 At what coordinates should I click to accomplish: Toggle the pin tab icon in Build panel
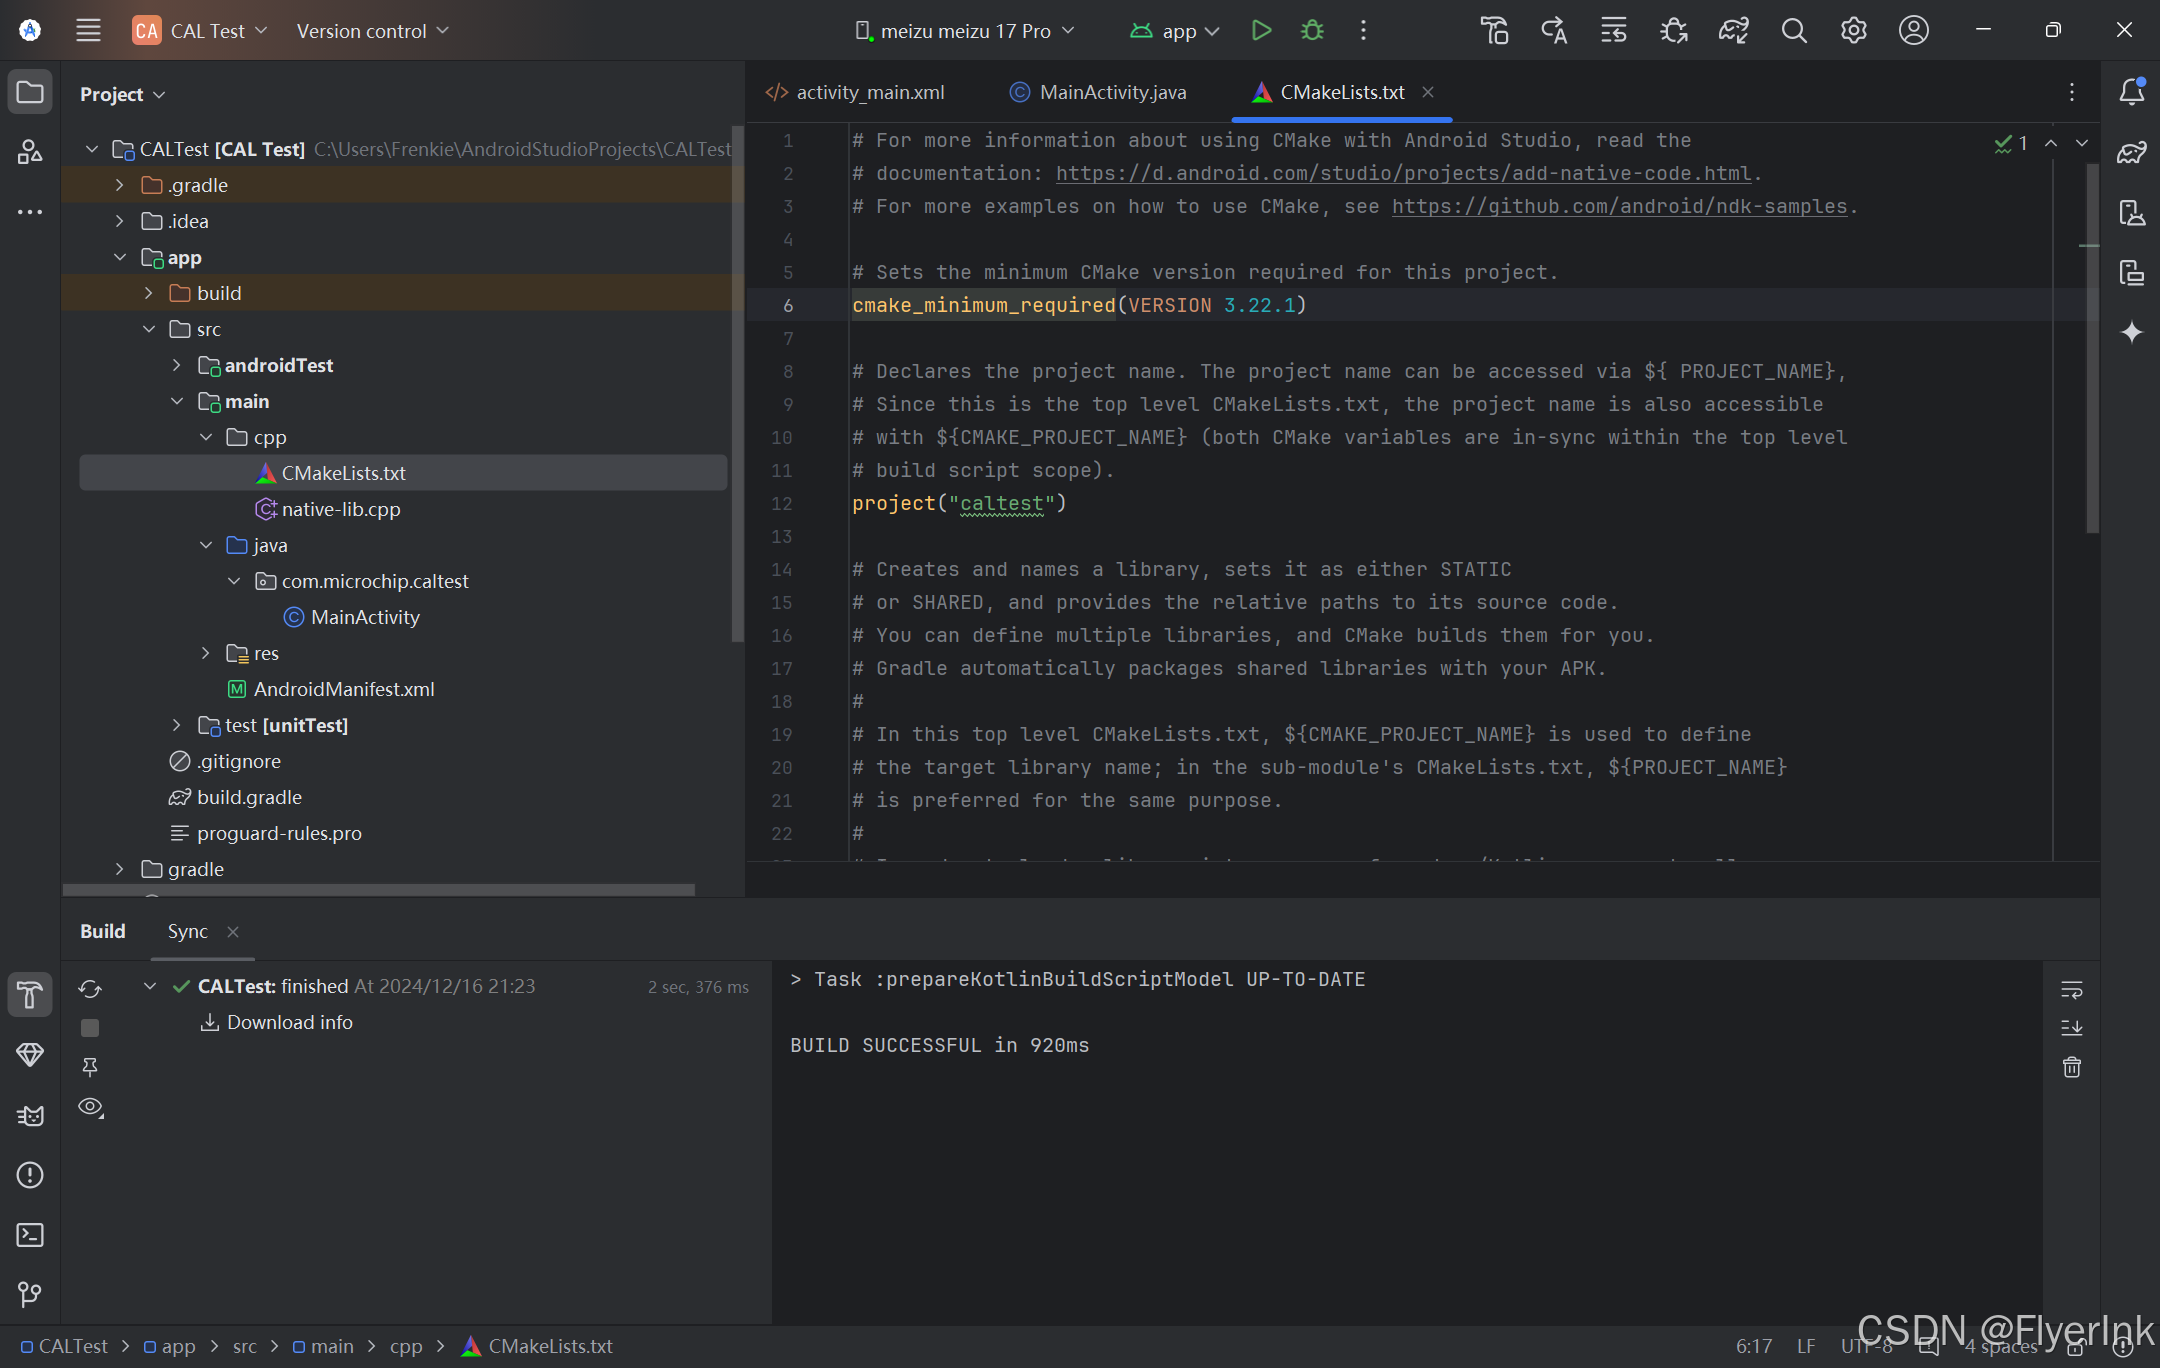[x=90, y=1067]
